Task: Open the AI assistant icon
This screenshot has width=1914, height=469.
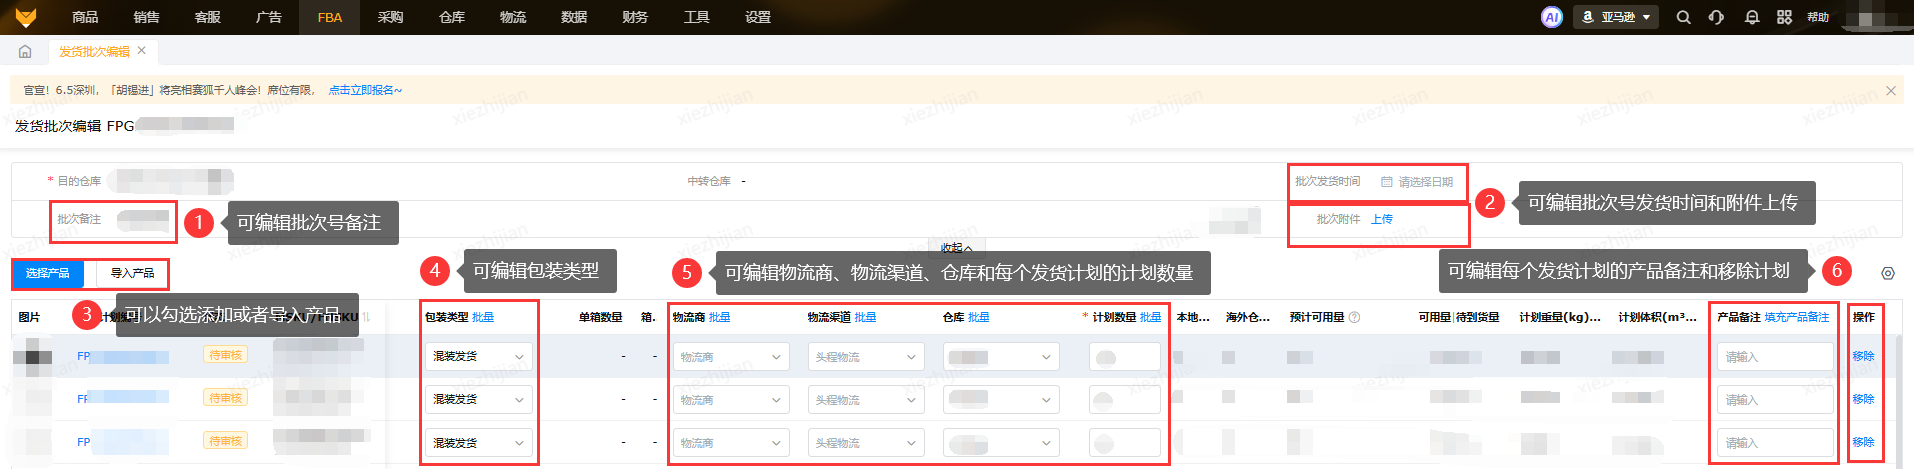Action: tap(1551, 17)
